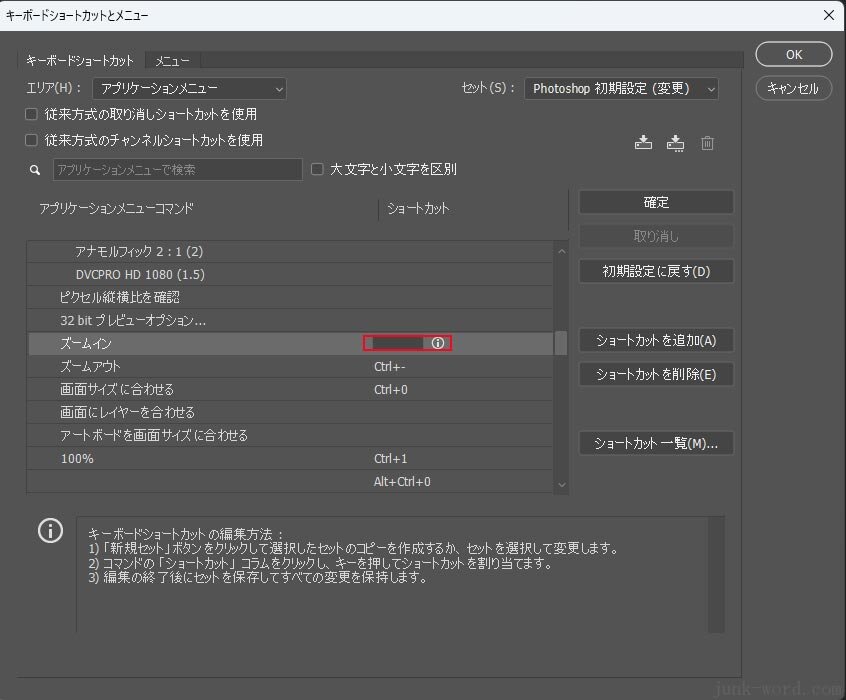
Task: Click the save shortcut set icon
Action: (643, 143)
